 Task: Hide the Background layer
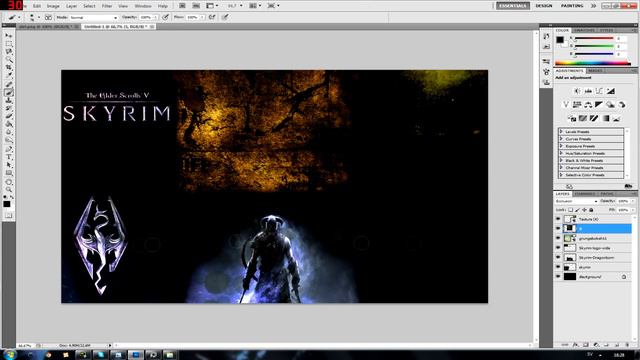coord(558,277)
